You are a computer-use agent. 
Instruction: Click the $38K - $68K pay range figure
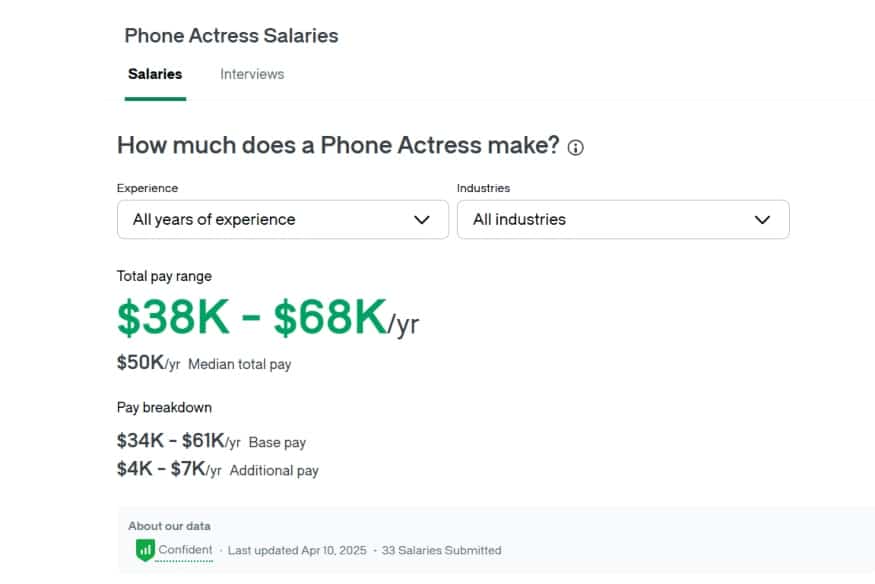coord(252,318)
